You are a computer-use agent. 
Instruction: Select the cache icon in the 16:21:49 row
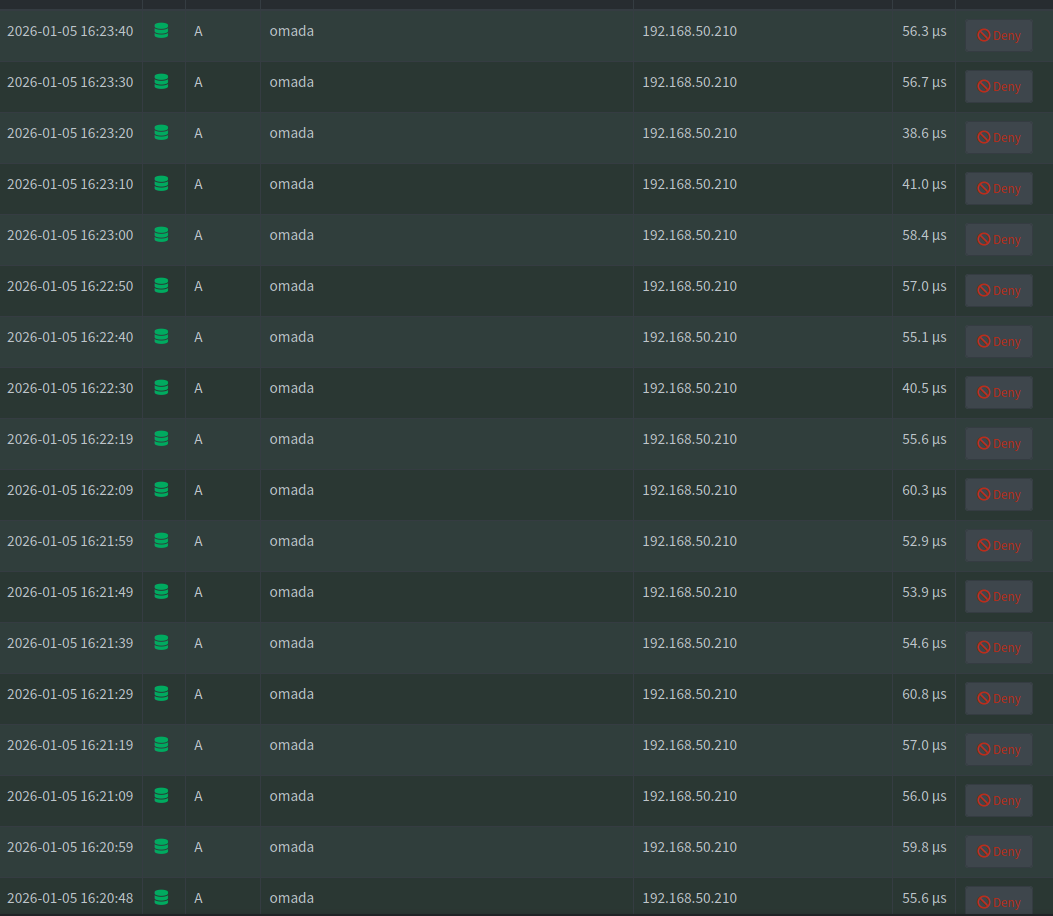pos(161,592)
